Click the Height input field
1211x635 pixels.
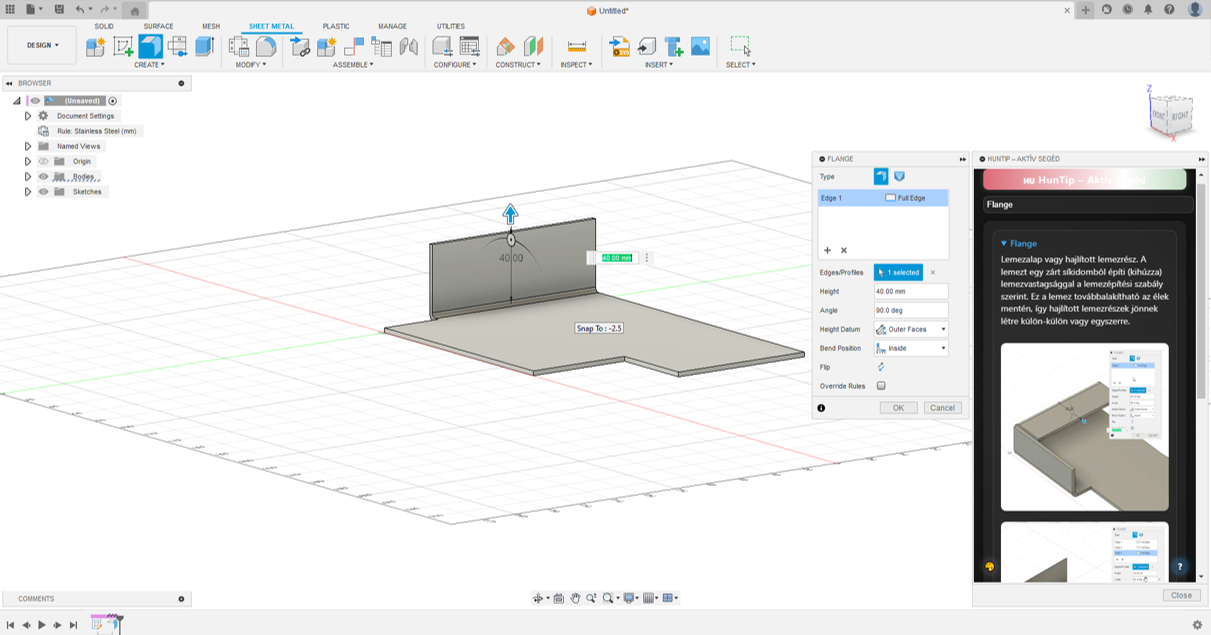(x=910, y=292)
